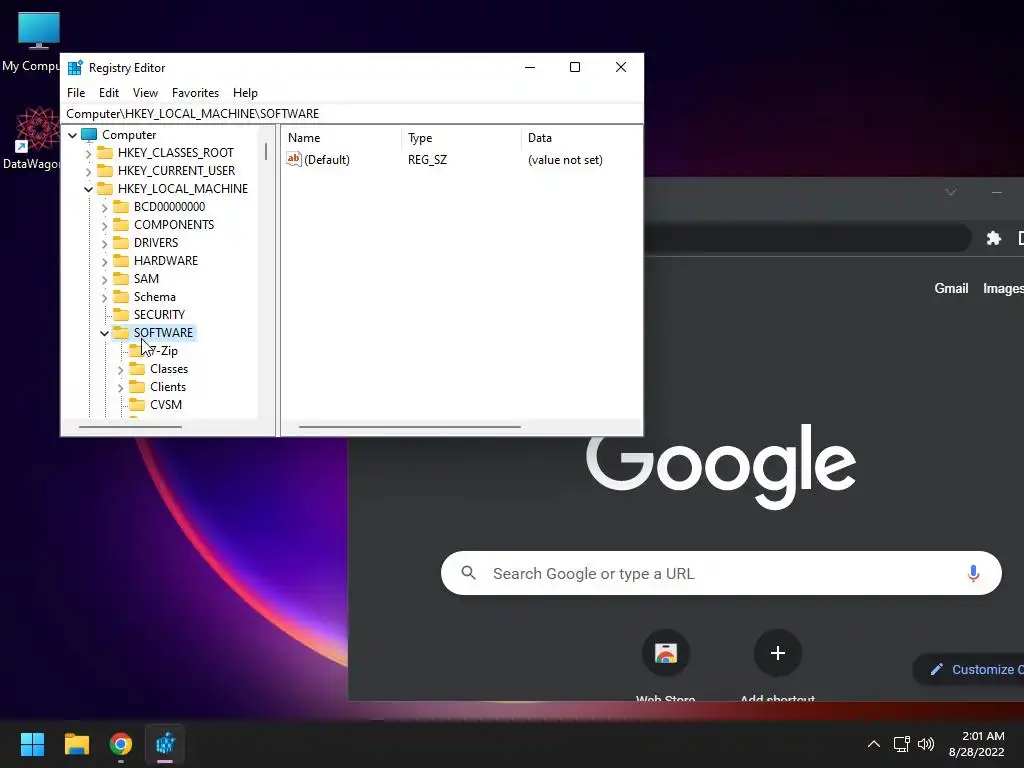Click the Data column header
The height and width of the screenshot is (768, 1024).
pos(581,138)
